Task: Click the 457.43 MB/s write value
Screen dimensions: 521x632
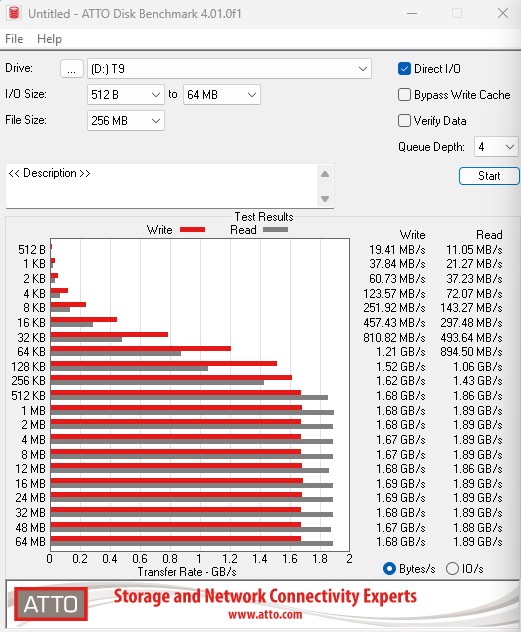Action: pyautogui.click(x=394, y=323)
